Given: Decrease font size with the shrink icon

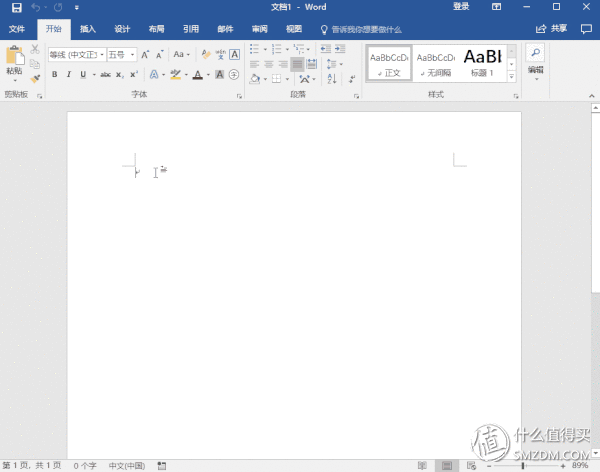Looking at the screenshot, I should point(160,55).
